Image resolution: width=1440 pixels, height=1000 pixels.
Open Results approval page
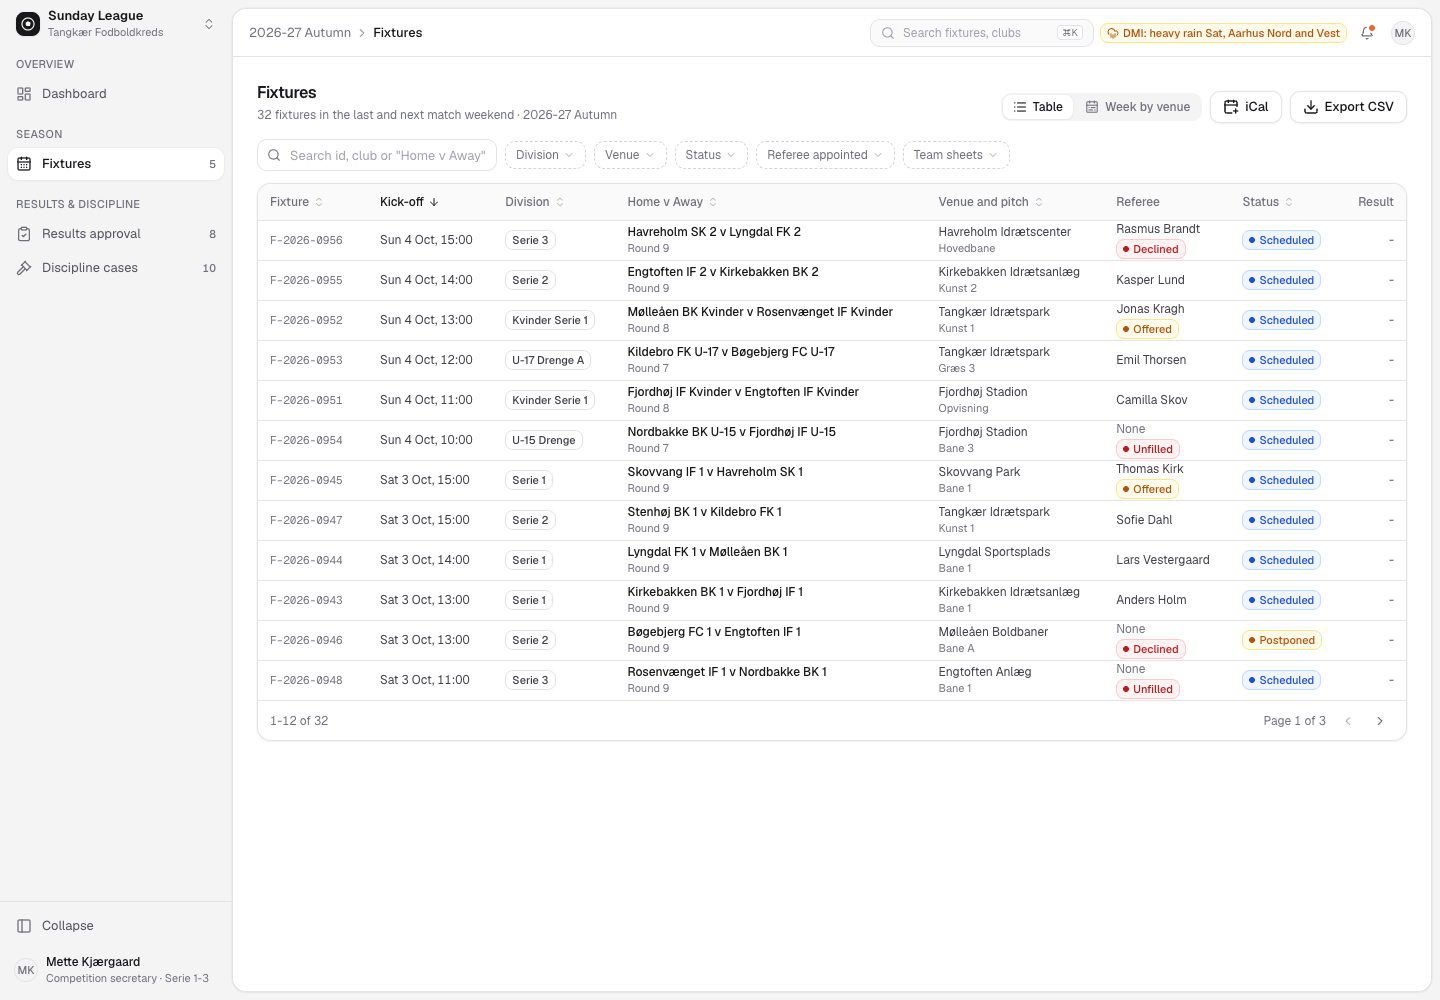click(x=116, y=234)
